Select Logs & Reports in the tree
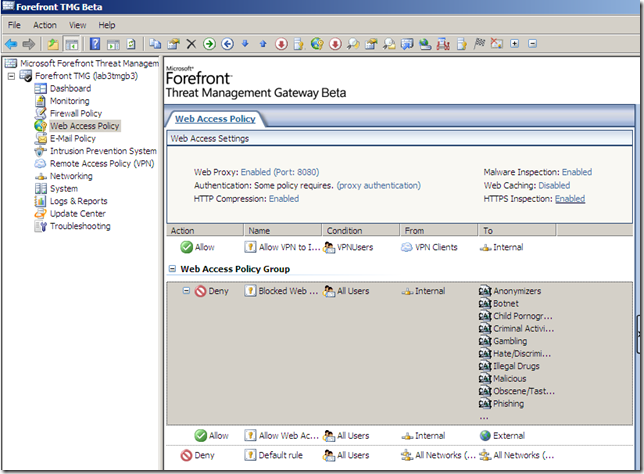The height and width of the screenshot is (474, 644). pyautogui.click(x=78, y=201)
